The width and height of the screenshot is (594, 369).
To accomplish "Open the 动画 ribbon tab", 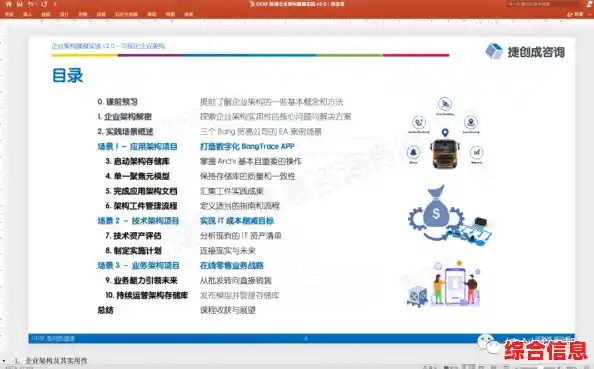I will pos(101,14).
